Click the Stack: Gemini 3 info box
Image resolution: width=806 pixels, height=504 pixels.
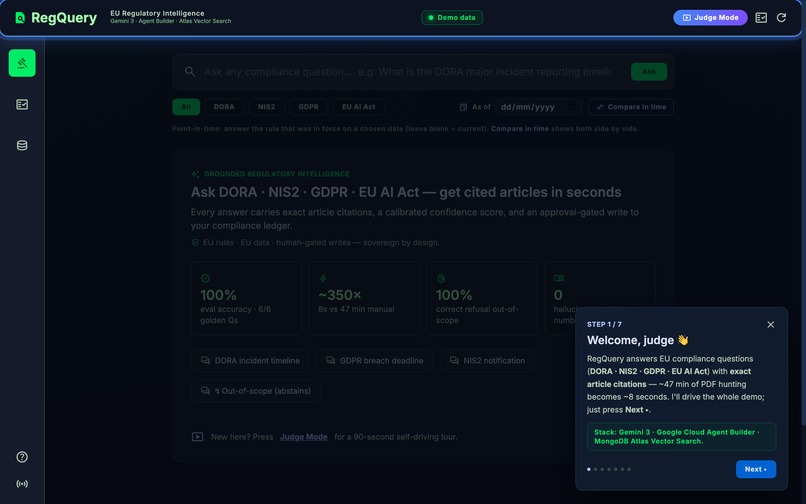(x=682, y=437)
